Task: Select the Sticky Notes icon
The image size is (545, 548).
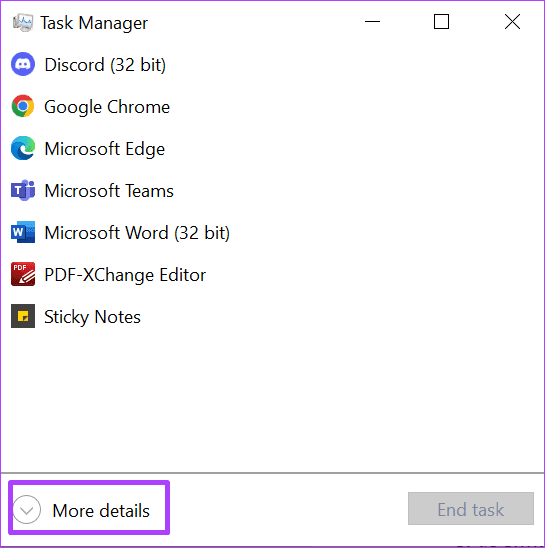Action: (x=23, y=316)
